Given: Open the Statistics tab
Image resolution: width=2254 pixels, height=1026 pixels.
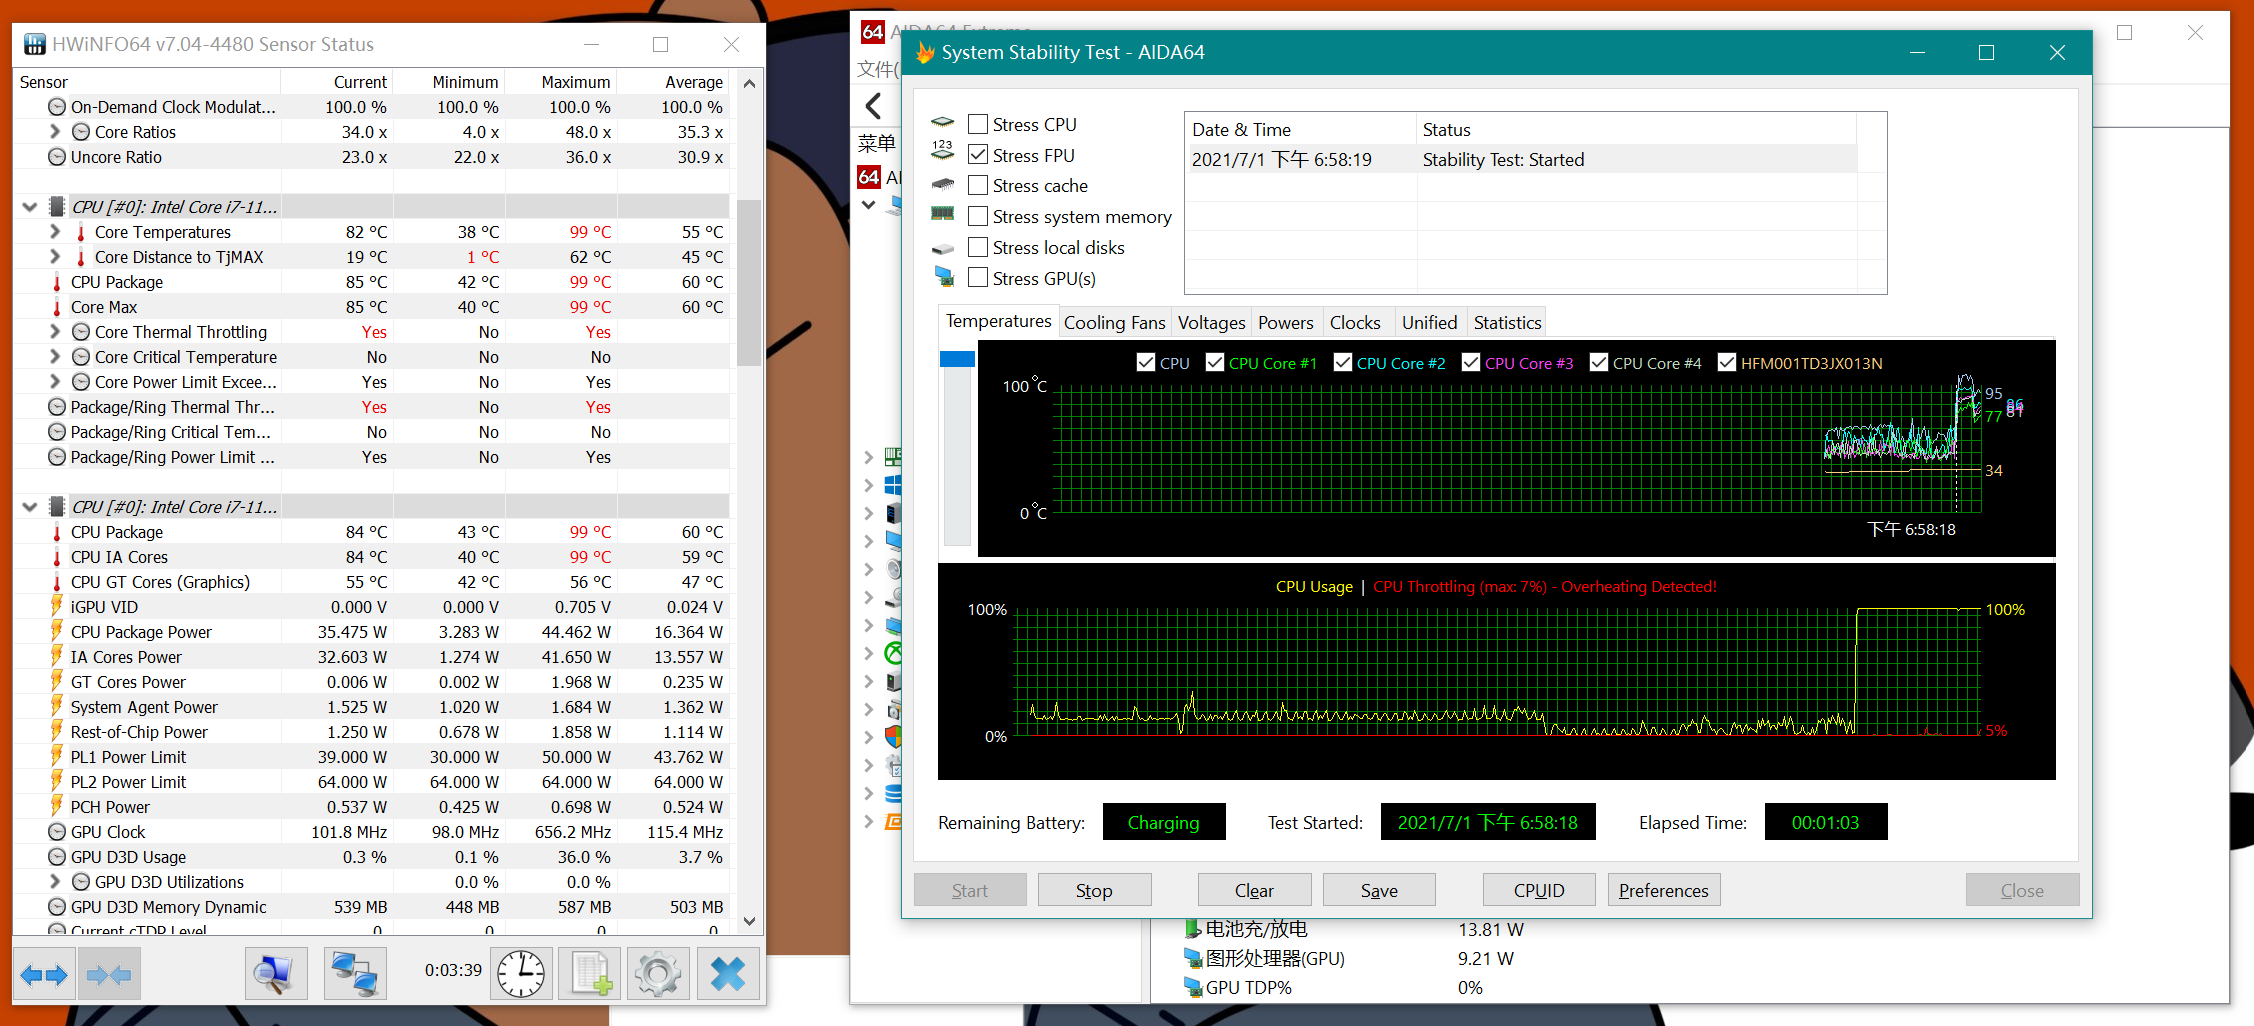Looking at the screenshot, I should [x=1506, y=322].
